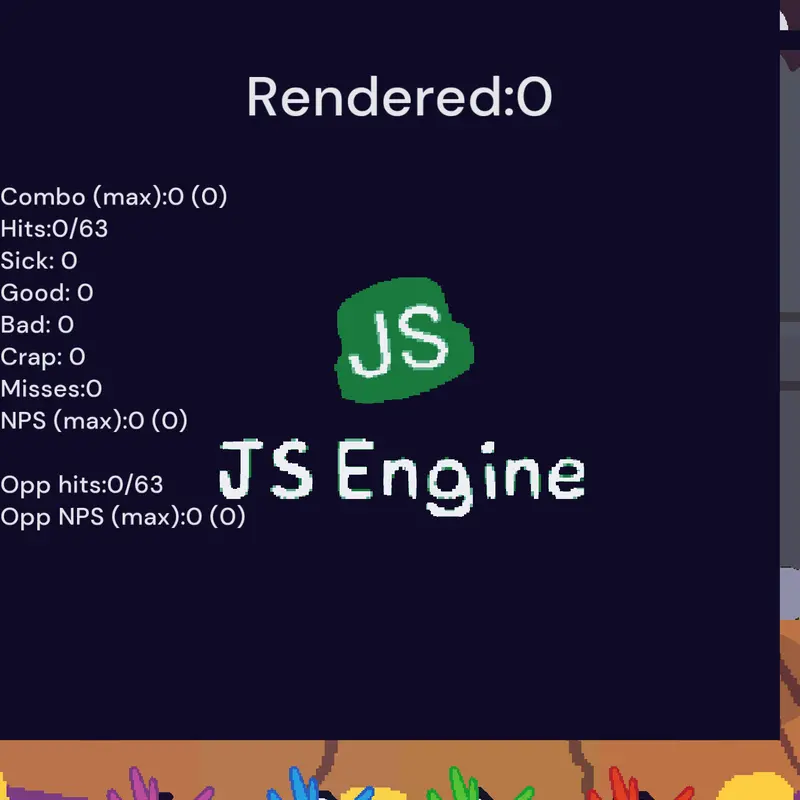This screenshot has height=800, width=800.
Task: Click the "Opp hits:0/63" stat line
Action: 82,485
